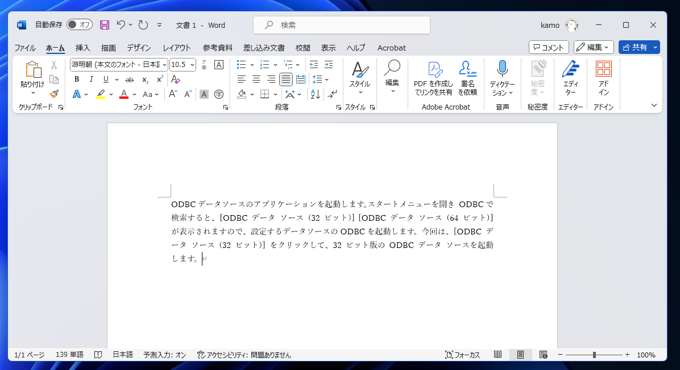The width and height of the screenshot is (680, 370).
Task: Apply yellow text highlight color
Action: [101, 94]
